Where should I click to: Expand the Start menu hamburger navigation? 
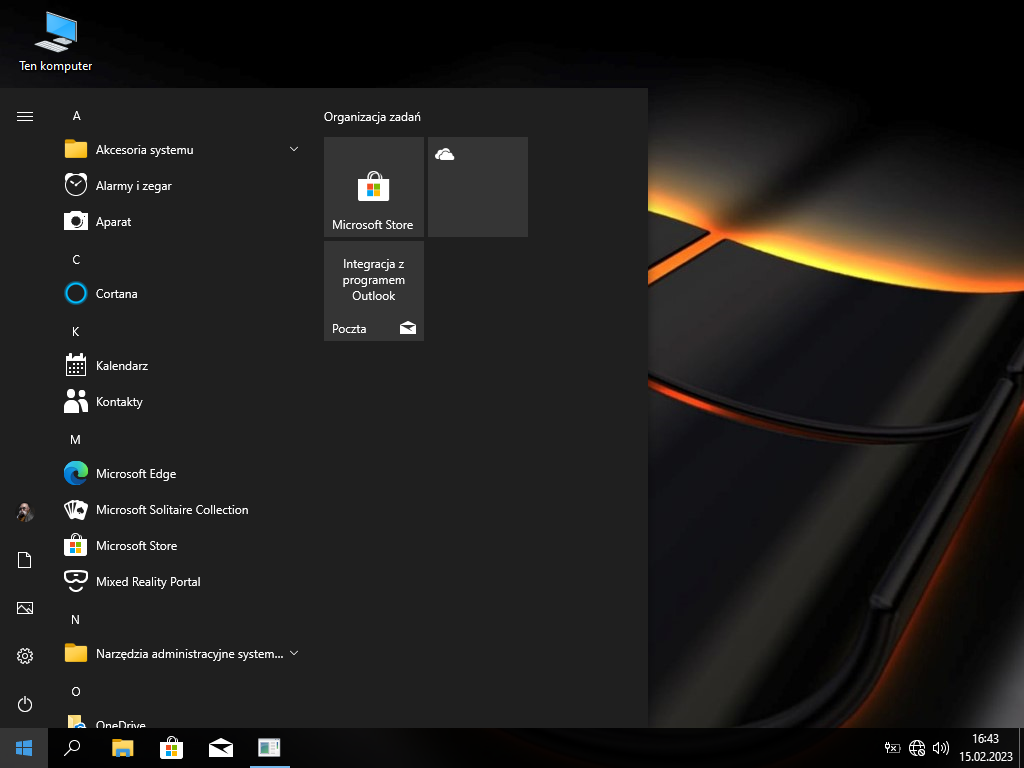pos(25,116)
